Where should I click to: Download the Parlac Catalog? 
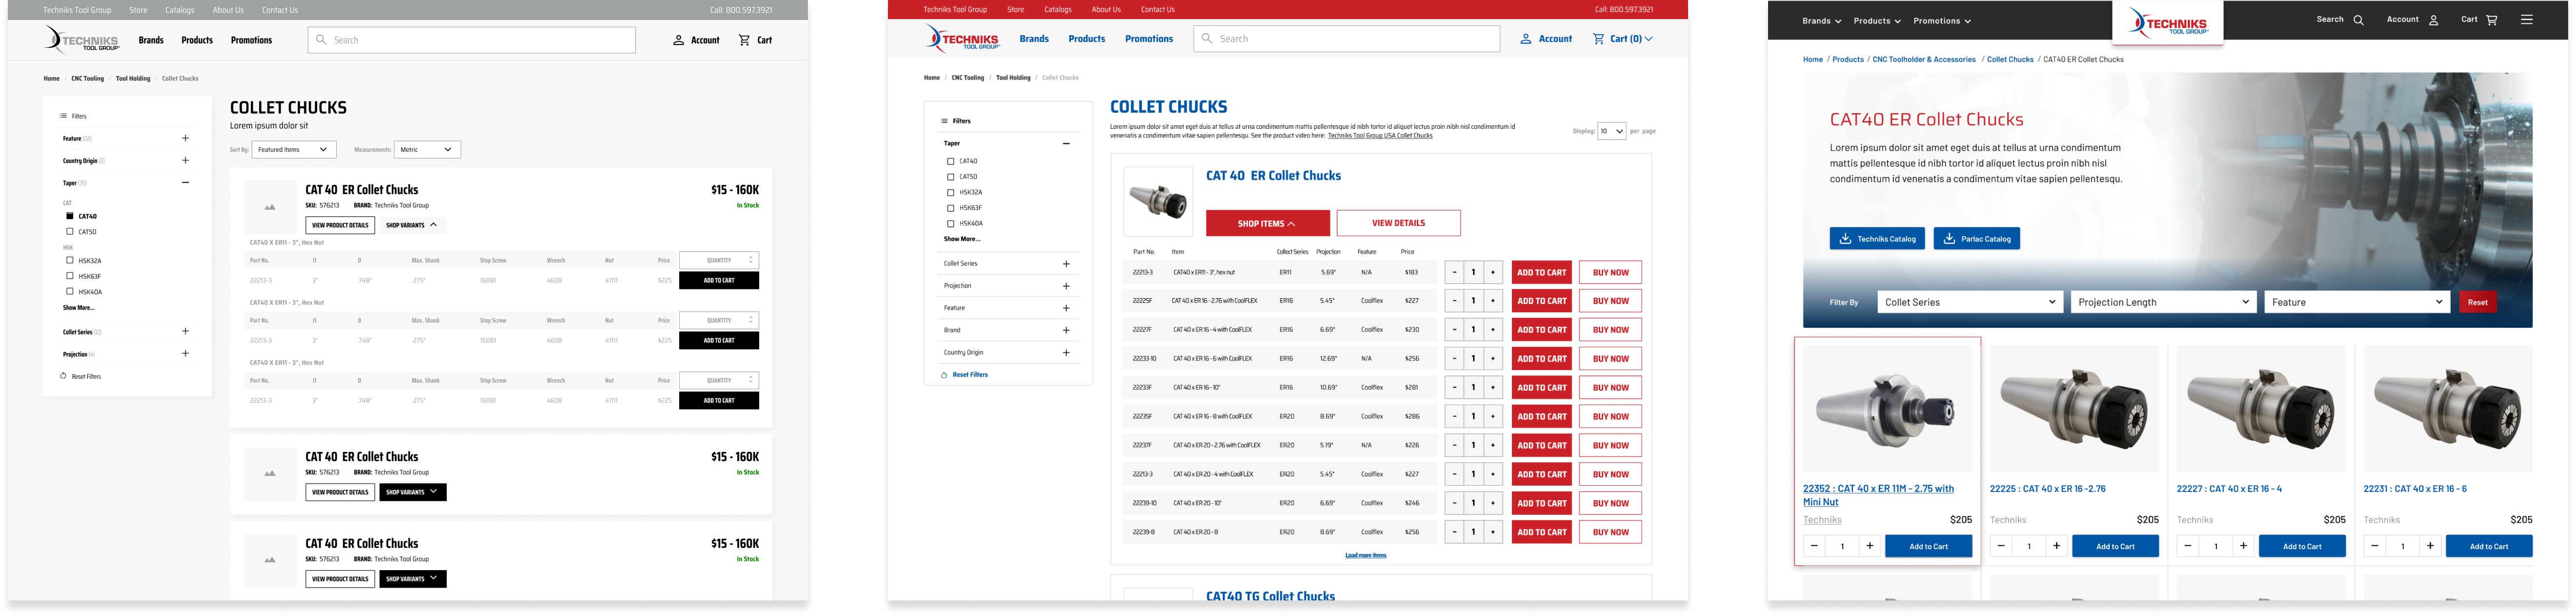1976,239
